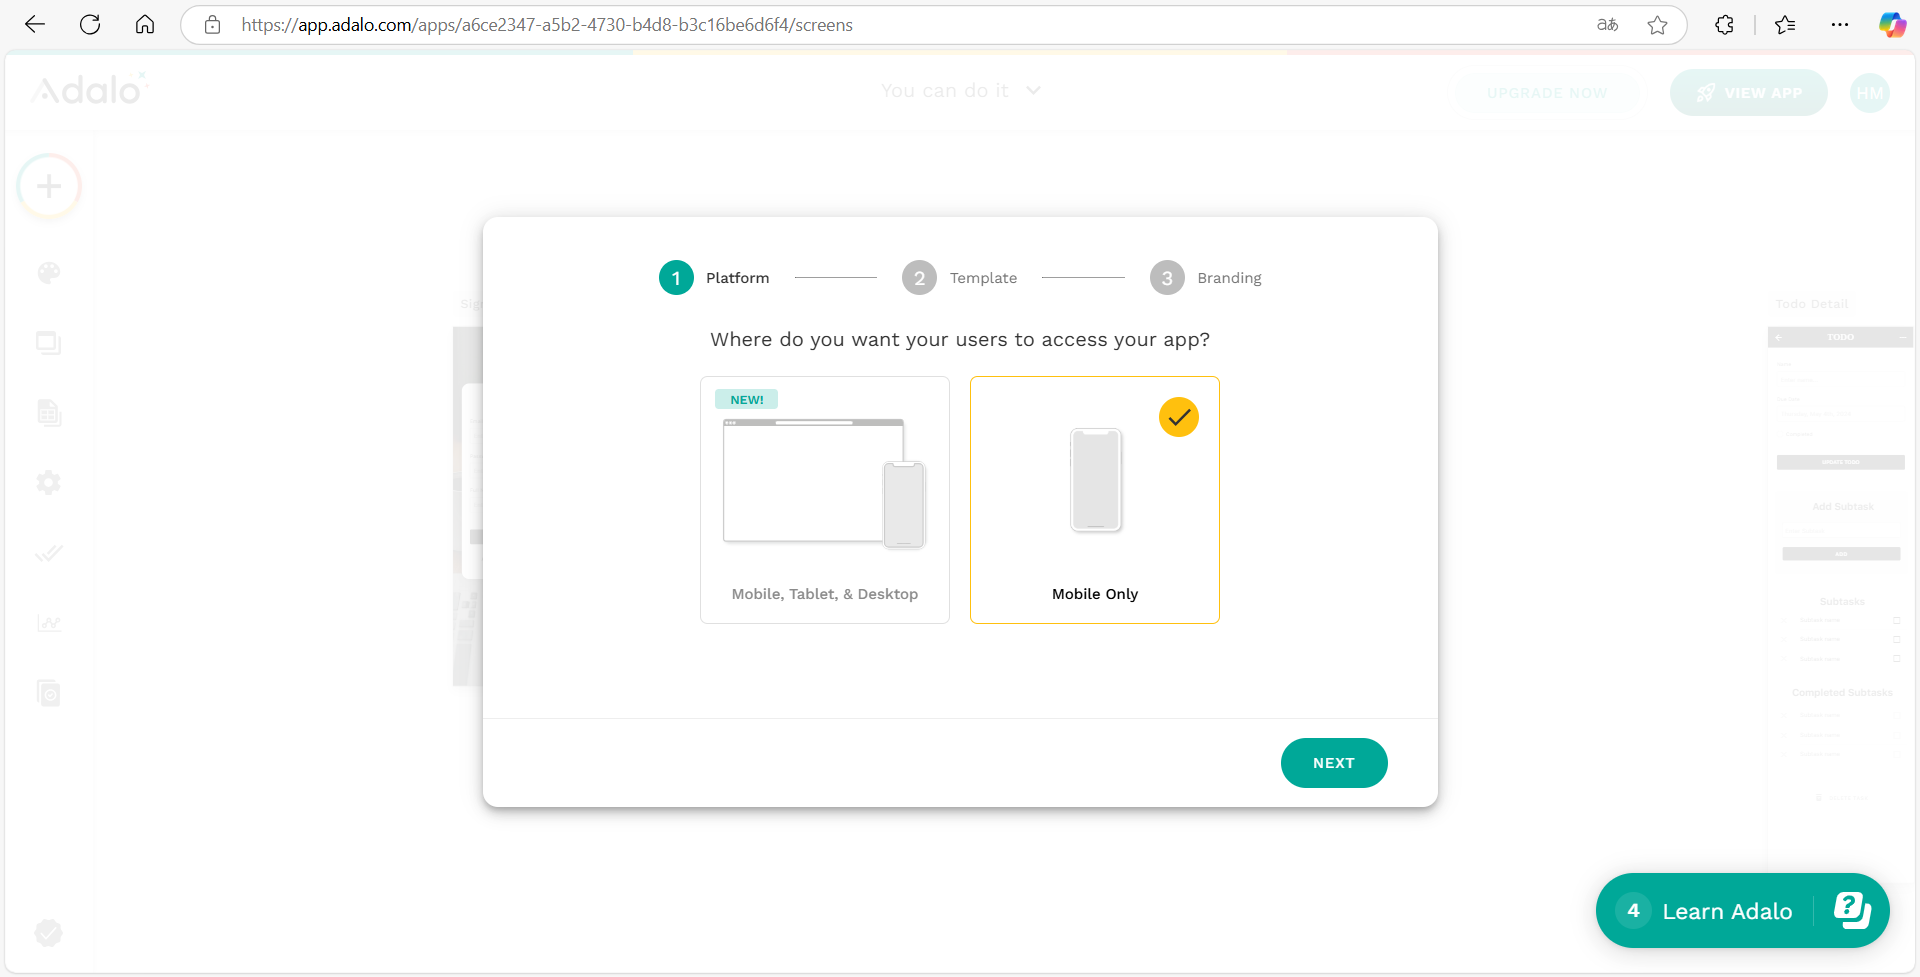Open the app name dropdown 'You can do it'
1920x977 pixels.
pos(961,91)
